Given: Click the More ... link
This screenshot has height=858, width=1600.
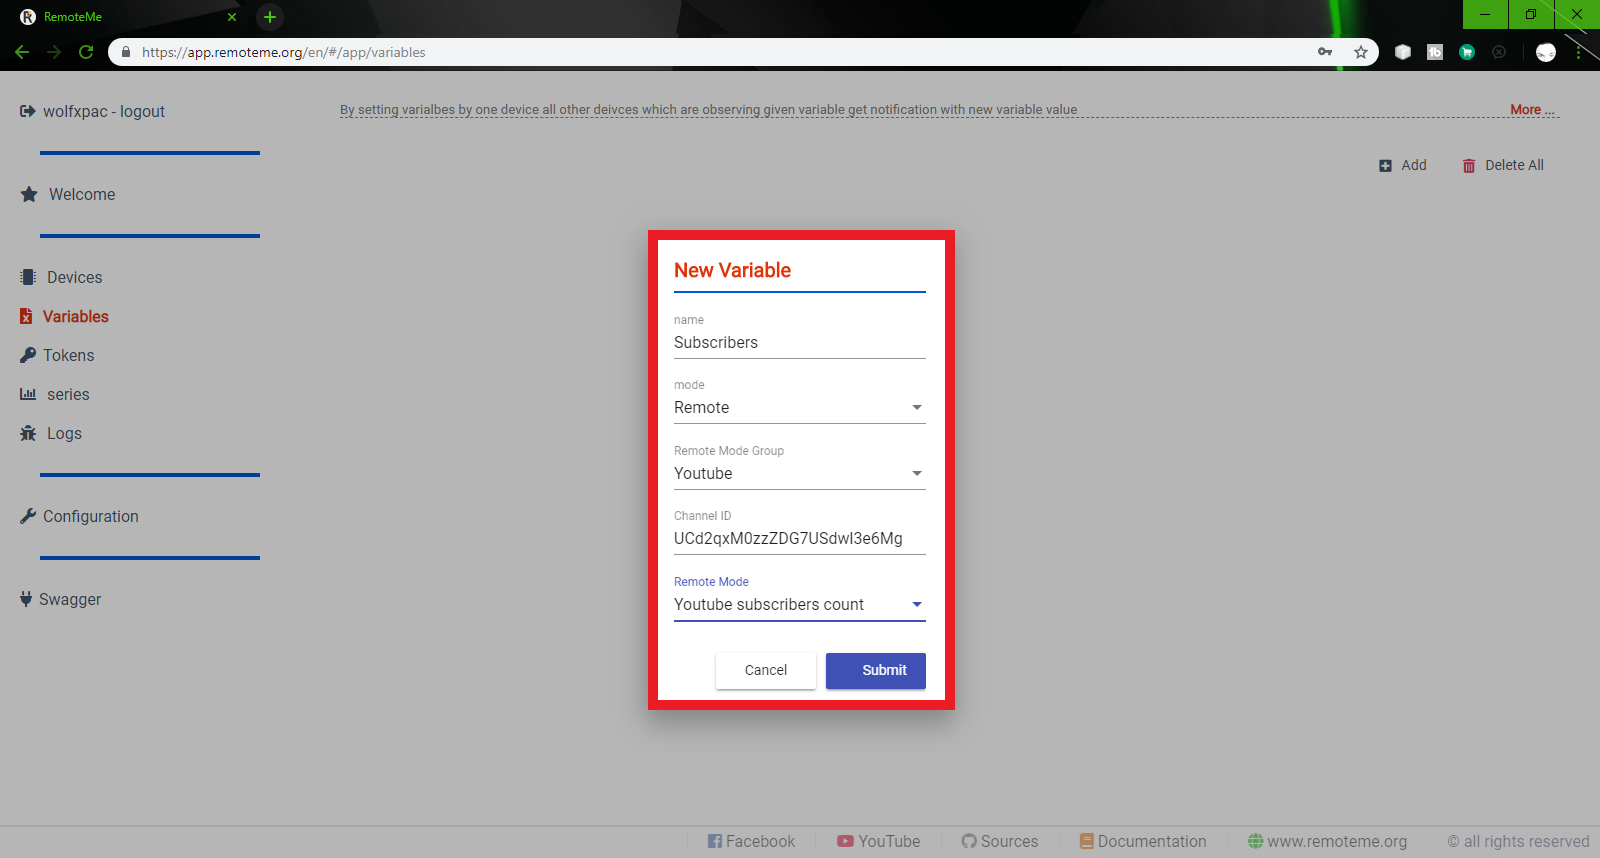Looking at the screenshot, I should (1533, 110).
